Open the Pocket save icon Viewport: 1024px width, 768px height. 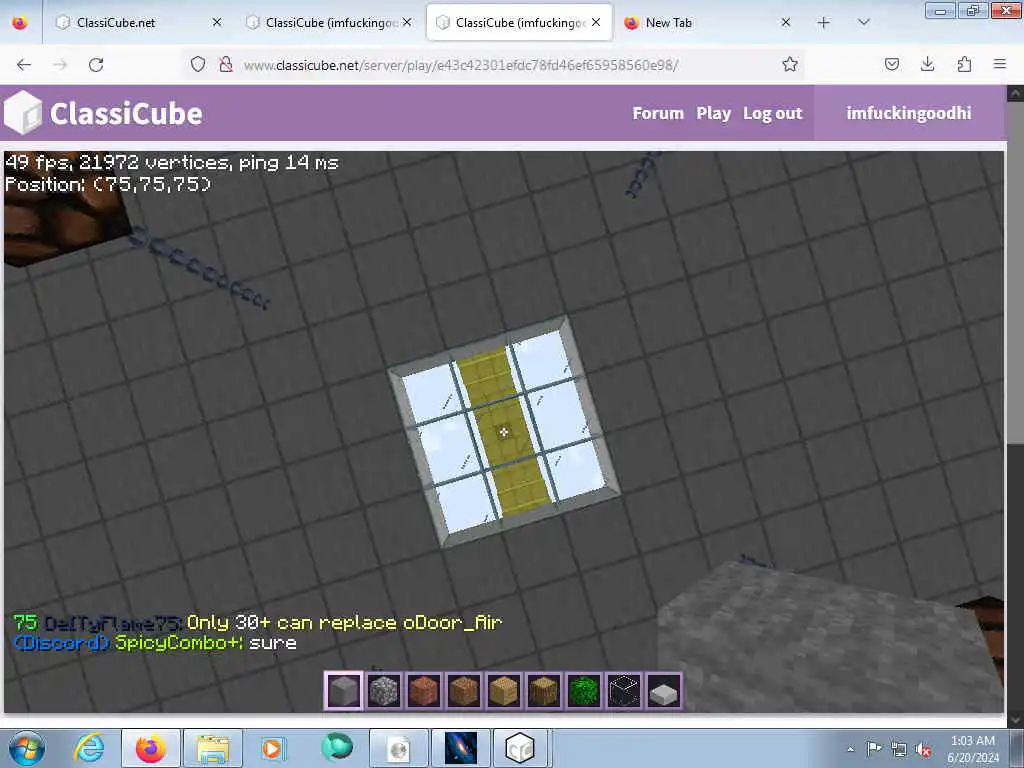[x=892, y=65]
